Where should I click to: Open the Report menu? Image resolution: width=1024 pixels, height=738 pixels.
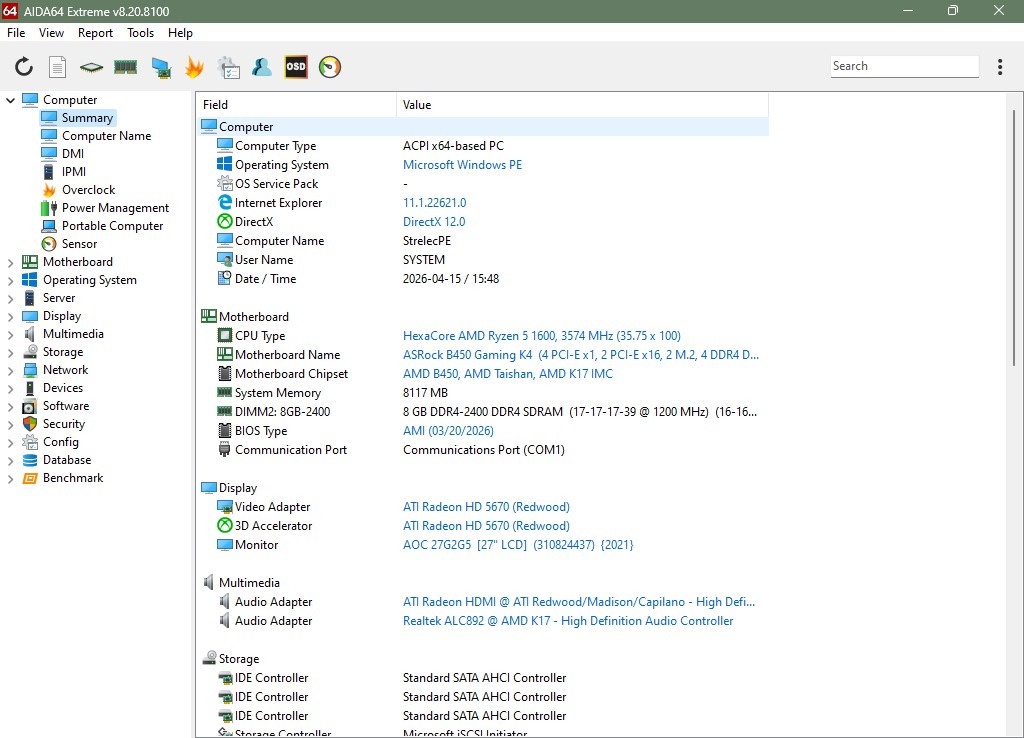pos(95,33)
